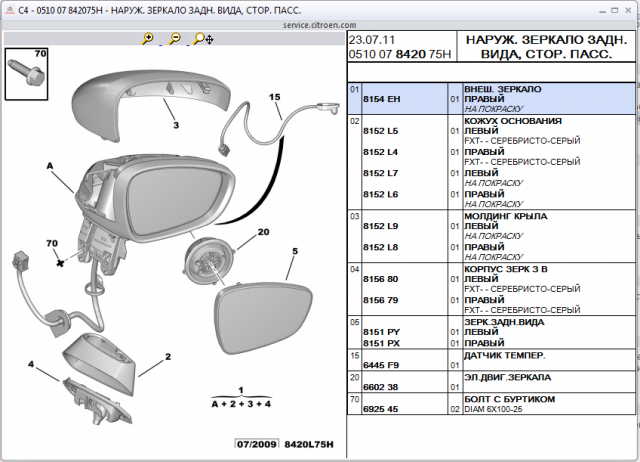Click part number 8152 L5
This screenshot has width=640, height=462.
380,131
